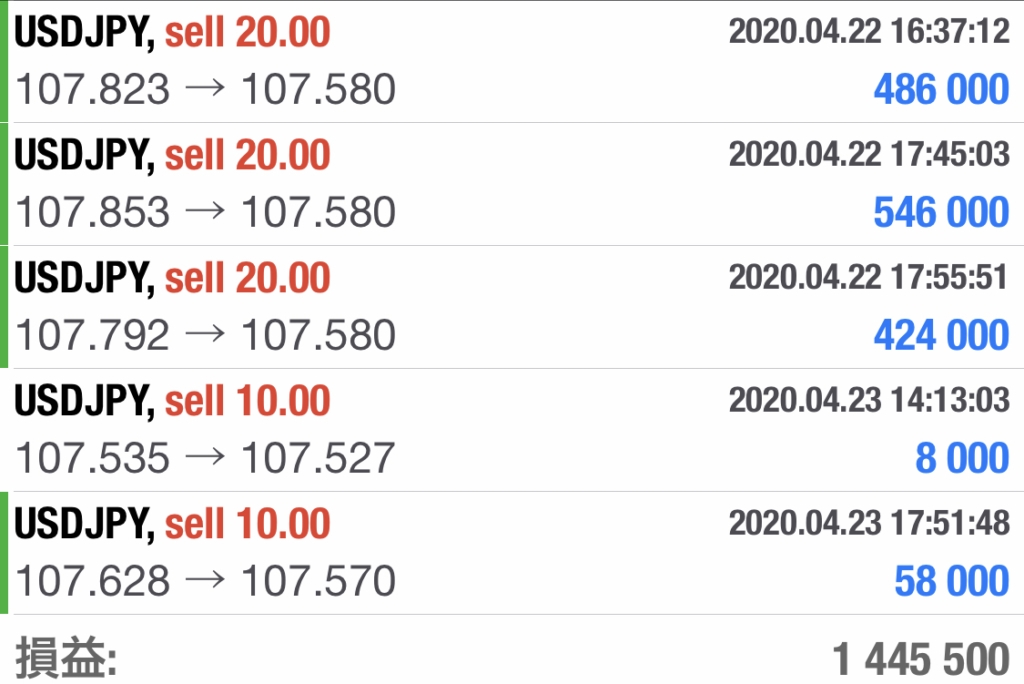Click the 486 000 profit value
The height and width of the screenshot is (684, 1024).
pyautogui.click(x=941, y=89)
